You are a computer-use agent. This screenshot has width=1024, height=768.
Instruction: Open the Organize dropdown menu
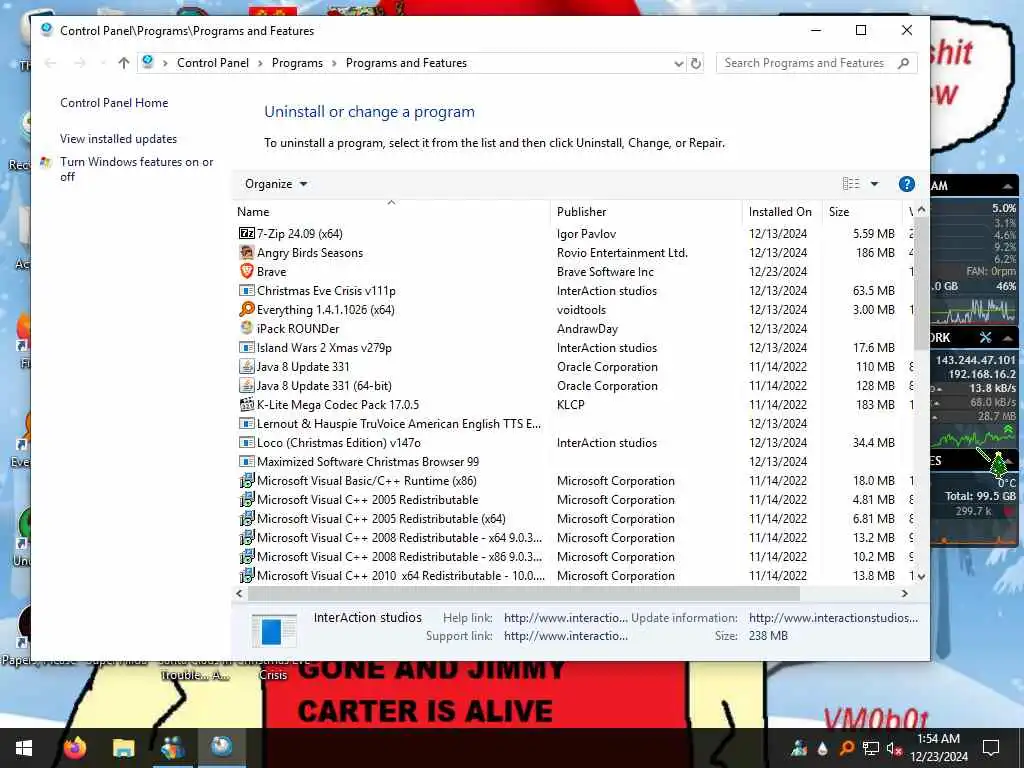(x=276, y=184)
